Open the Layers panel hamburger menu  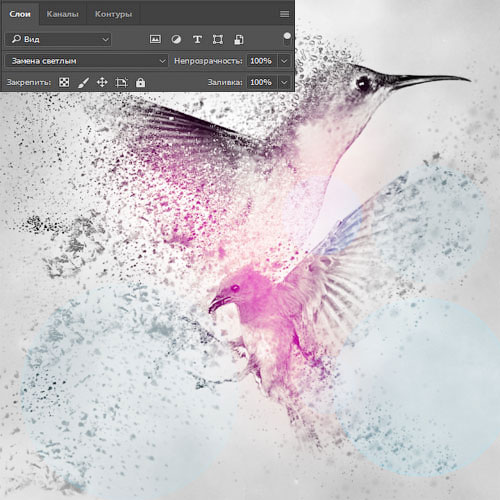pyautogui.click(x=284, y=14)
